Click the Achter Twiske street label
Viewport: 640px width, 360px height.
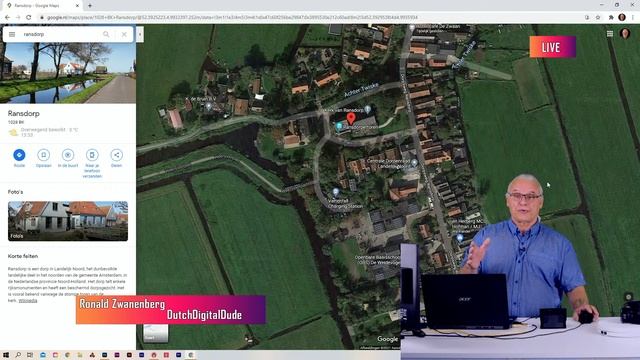(x=361, y=90)
